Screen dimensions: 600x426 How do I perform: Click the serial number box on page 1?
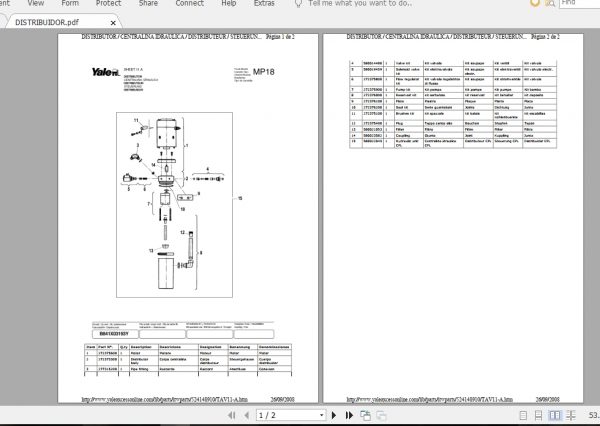coord(115,334)
